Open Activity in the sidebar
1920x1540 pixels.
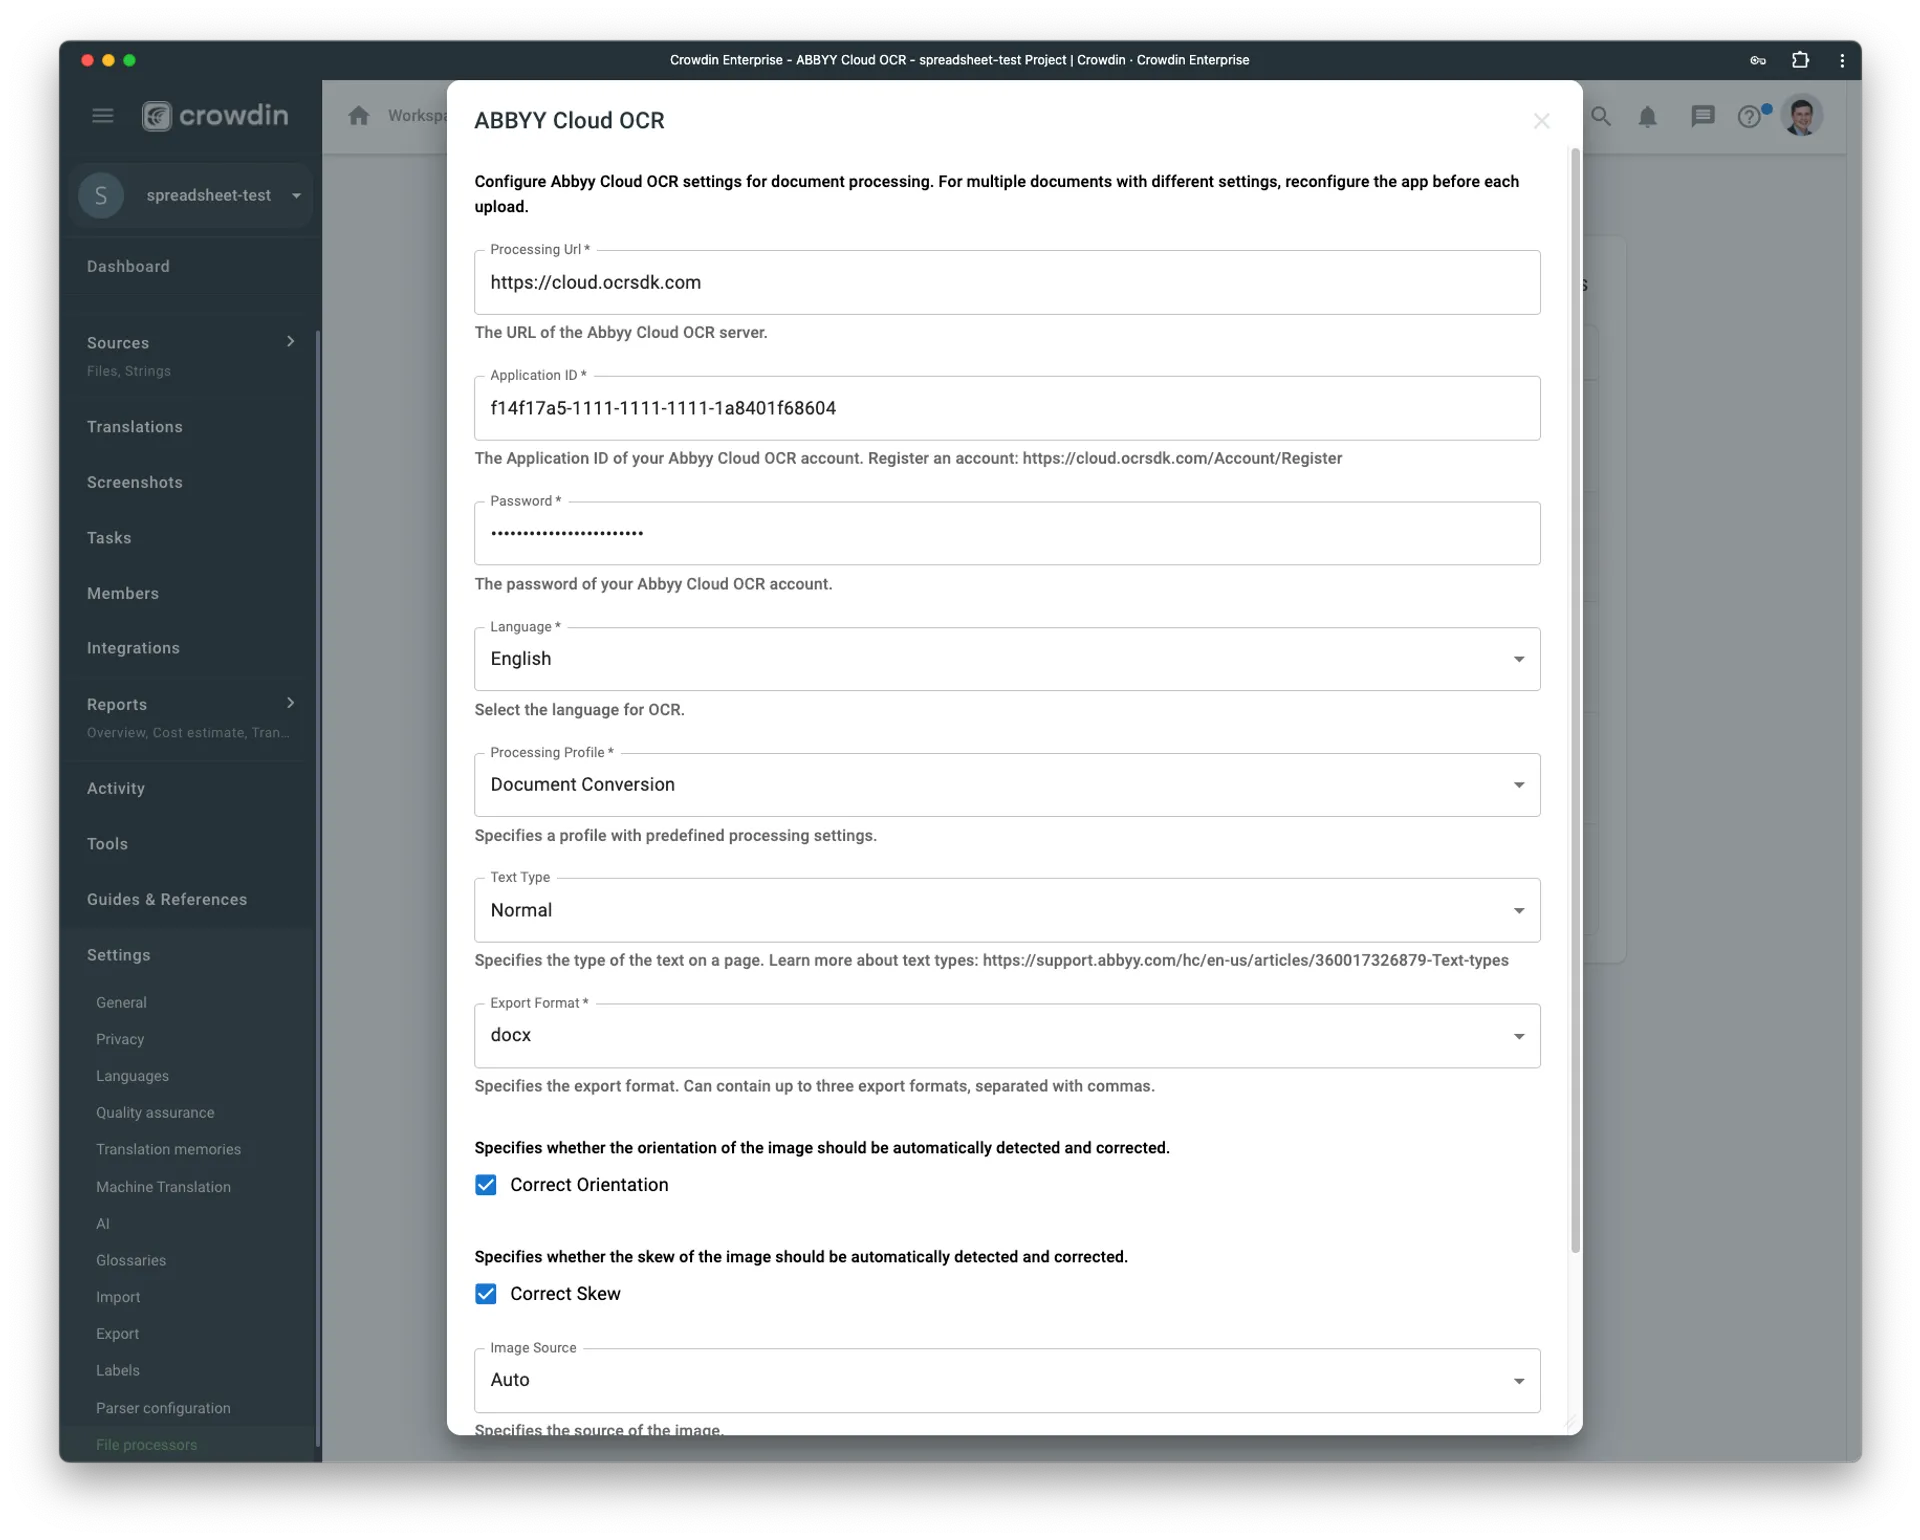pyautogui.click(x=116, y=789)
